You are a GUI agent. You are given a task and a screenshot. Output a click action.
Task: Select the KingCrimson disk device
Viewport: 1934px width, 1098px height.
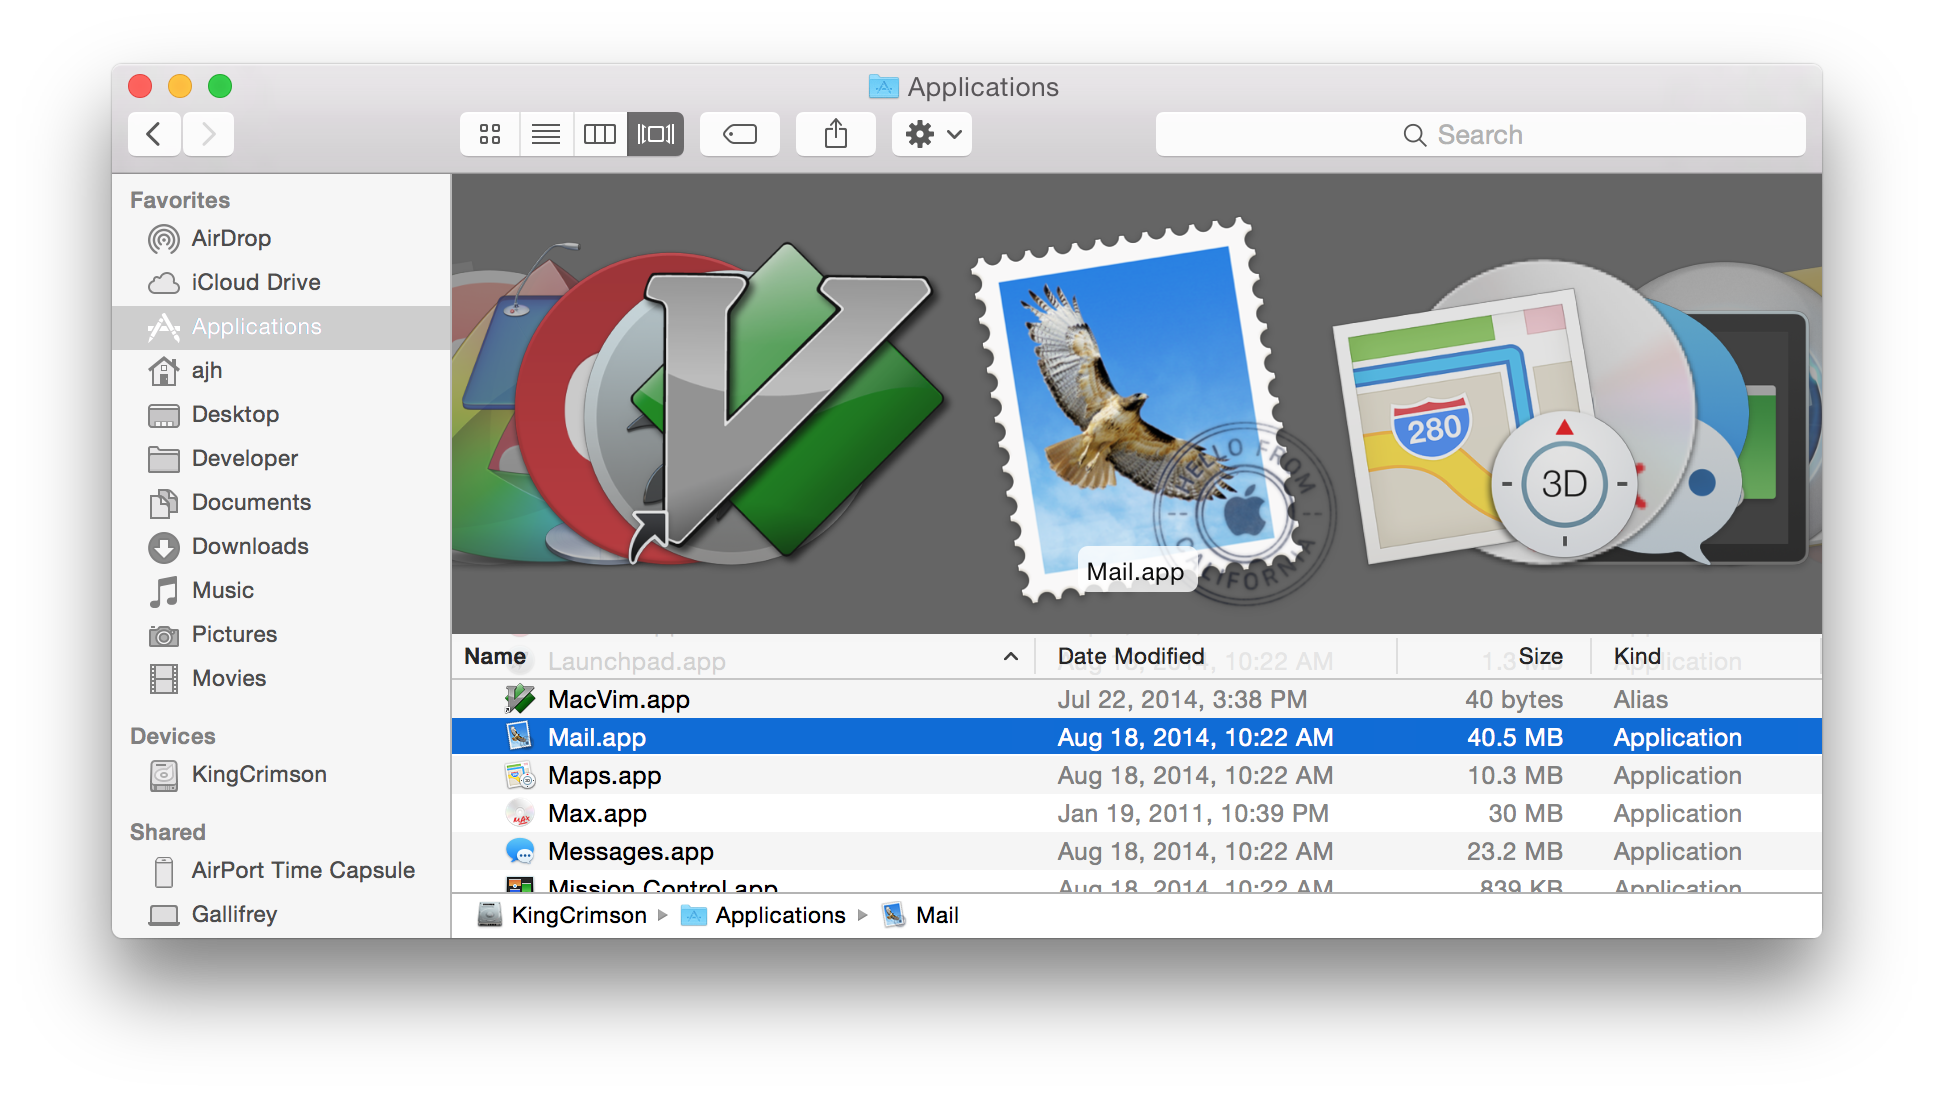click(x=281, y=775)
